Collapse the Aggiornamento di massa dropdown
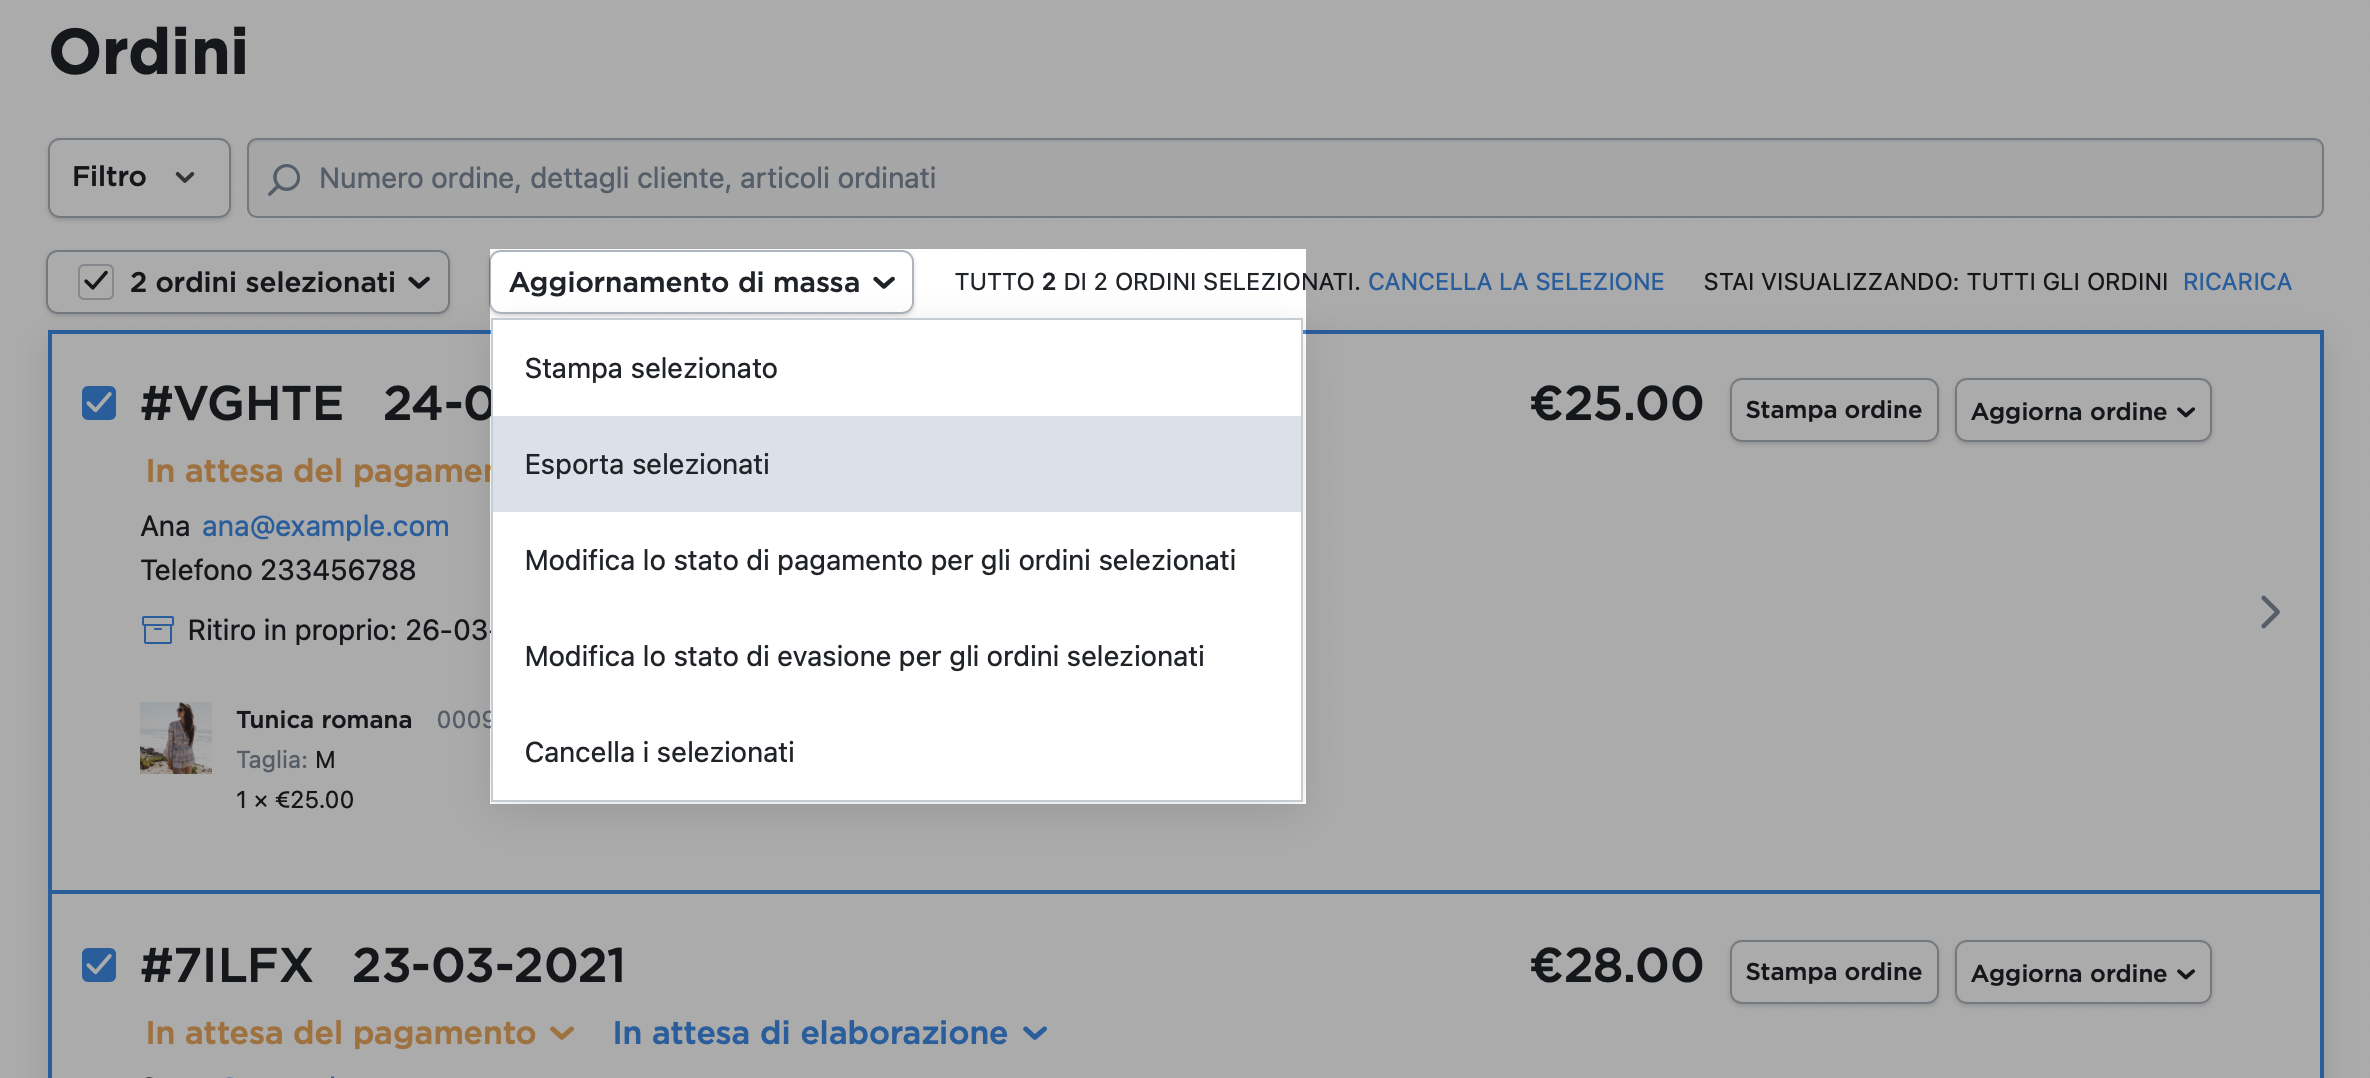The width and height of the screenshot is (2370, 1078). click(x=701, y=282)
